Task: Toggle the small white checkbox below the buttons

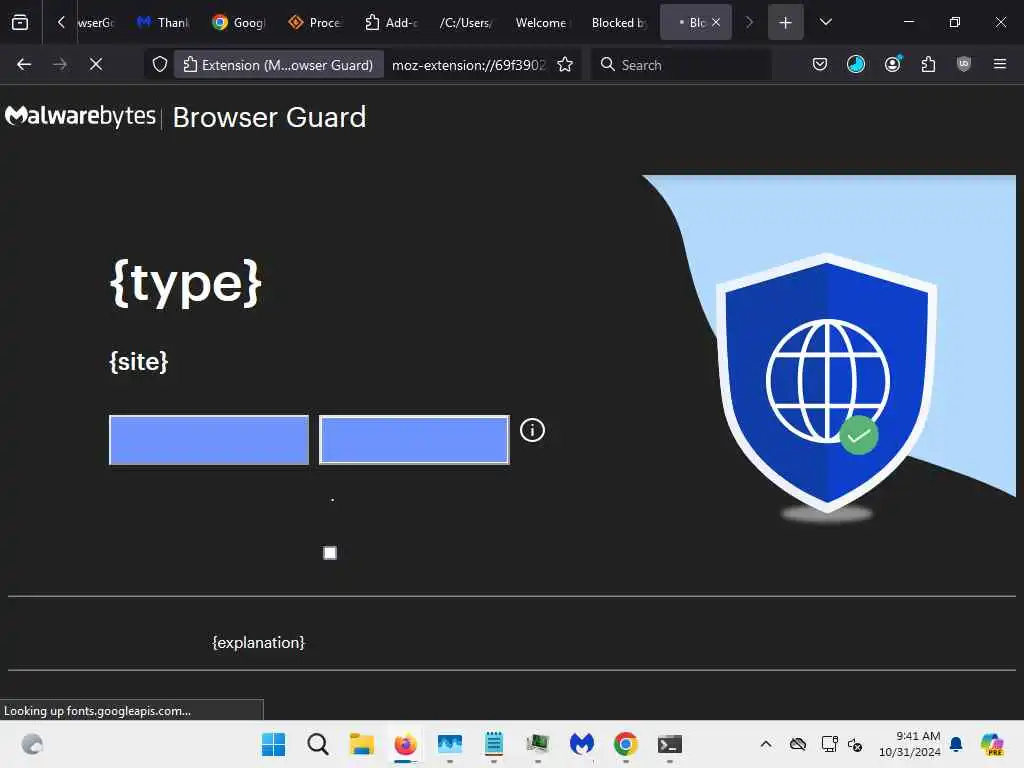Action: [330, 553]
